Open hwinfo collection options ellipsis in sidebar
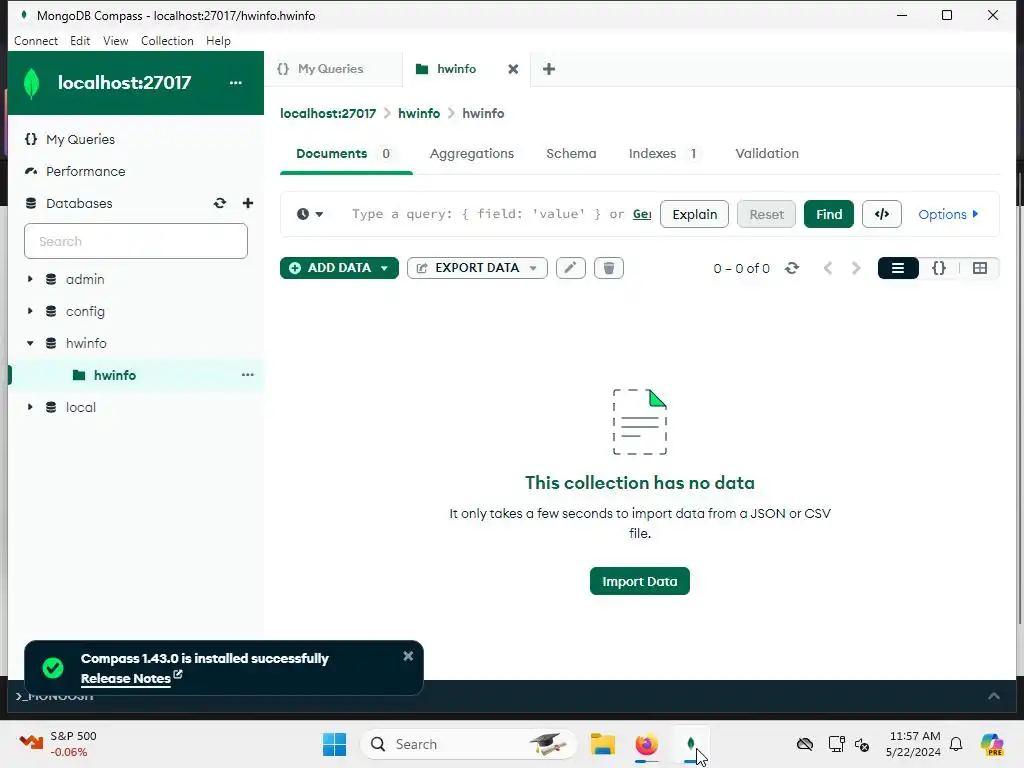Viewport: 1024px width, 768px height. pyautogui.click(x=248, y=375)
